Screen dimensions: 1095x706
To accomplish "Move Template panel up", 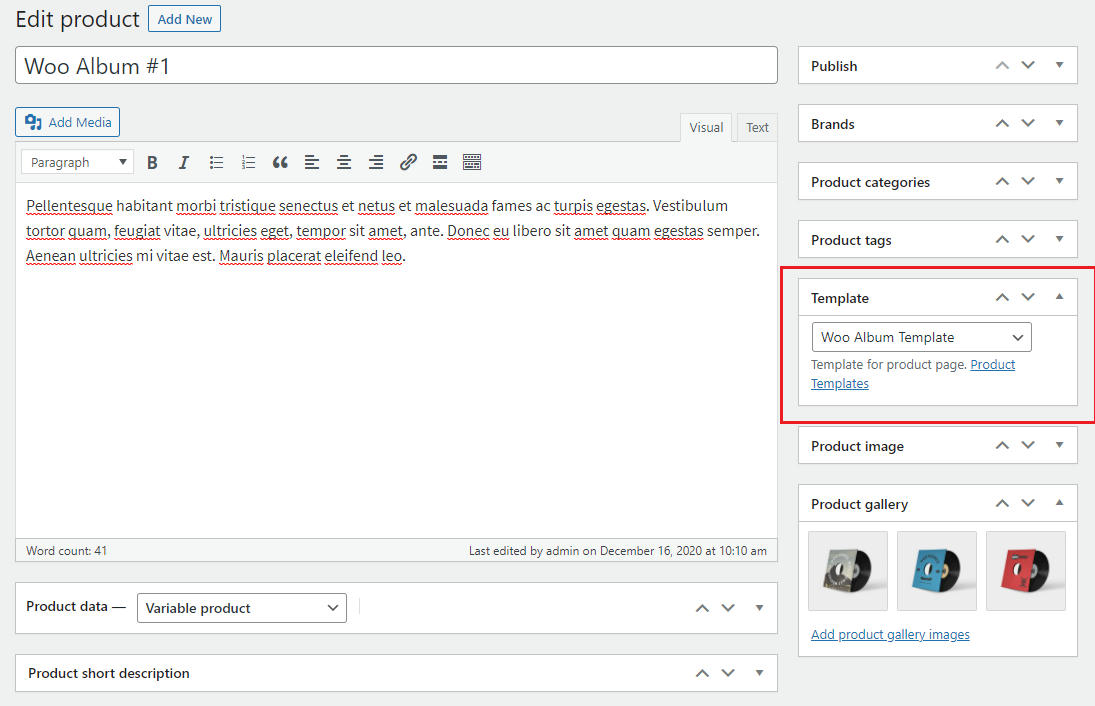I will click(1002, 297).
